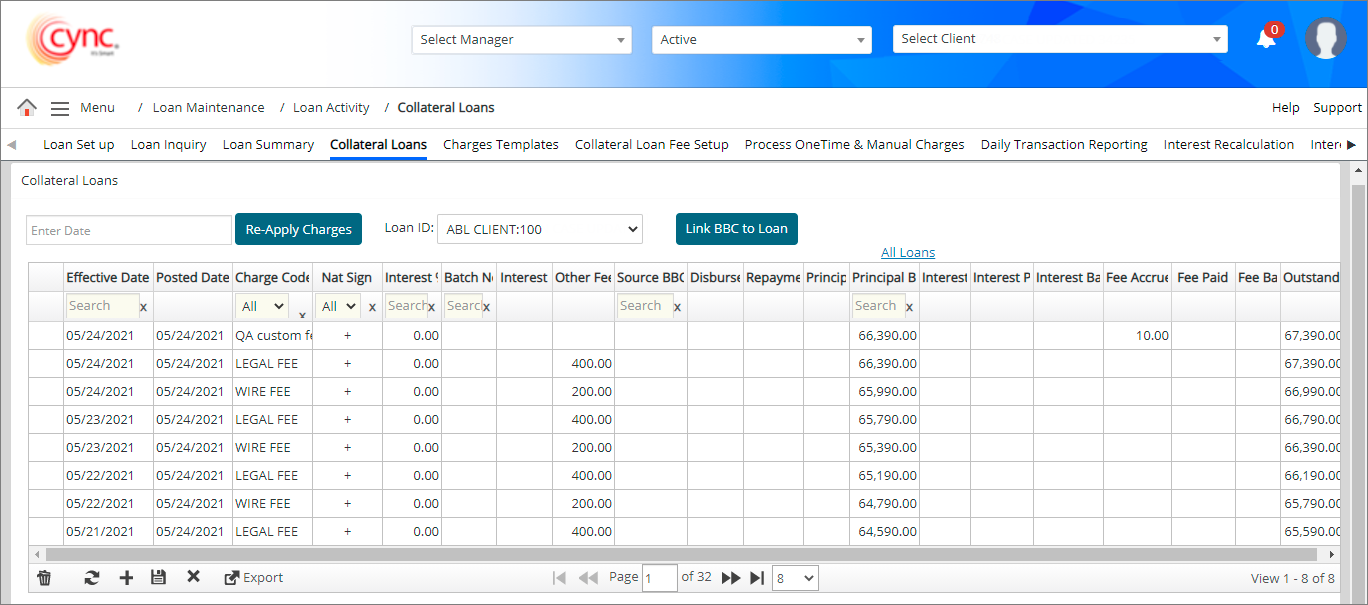Screen dimensions: 1368x605
Task: Go to the next page arrow
Action: click(731, 577)
